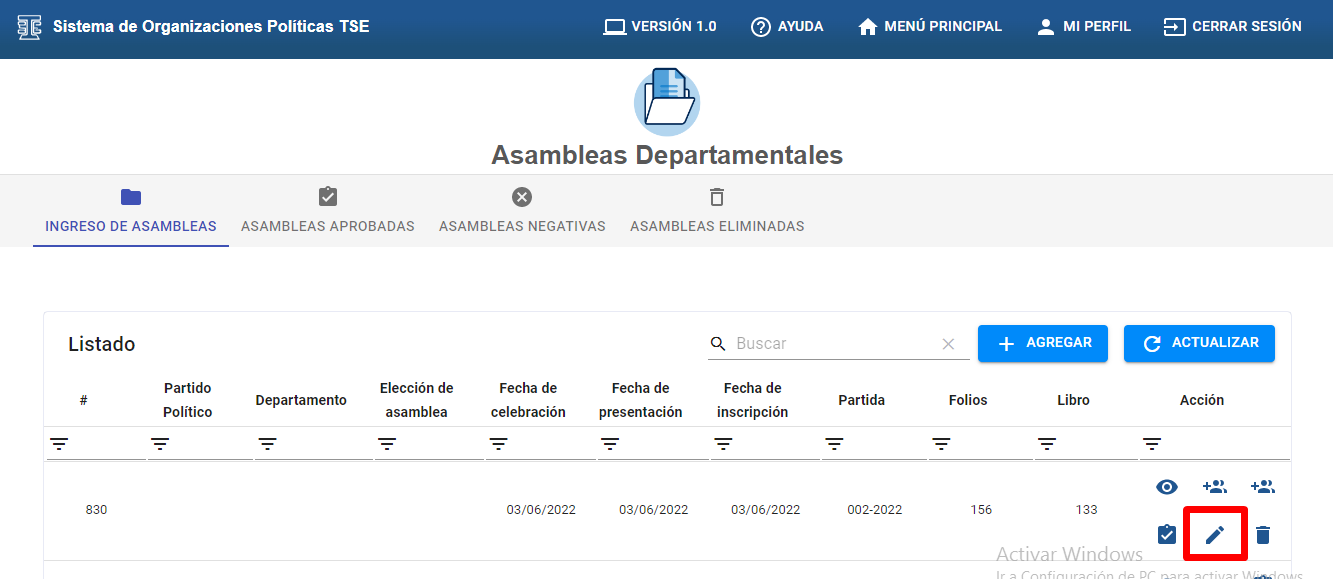The height and width of the screenshot is (579, 1333).
Task: Switch to the Asambleas Aprobadas tab
Action: pyautogui.click(x=328, y=212)
